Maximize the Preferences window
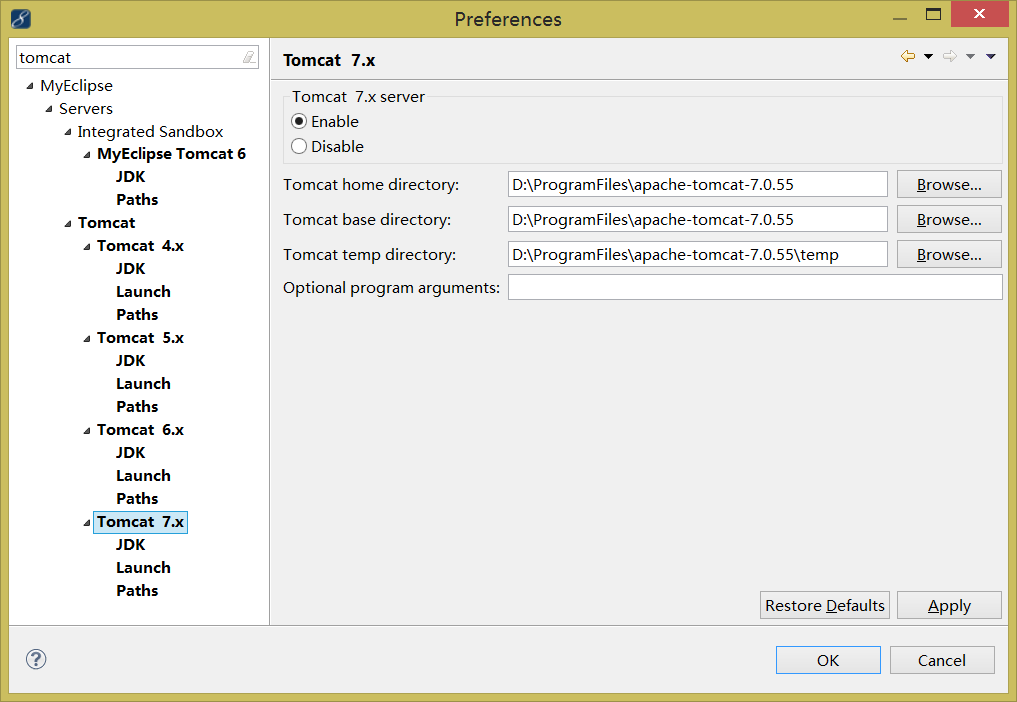This screenshot has width=1017, height=702. (x=933, y=14)
